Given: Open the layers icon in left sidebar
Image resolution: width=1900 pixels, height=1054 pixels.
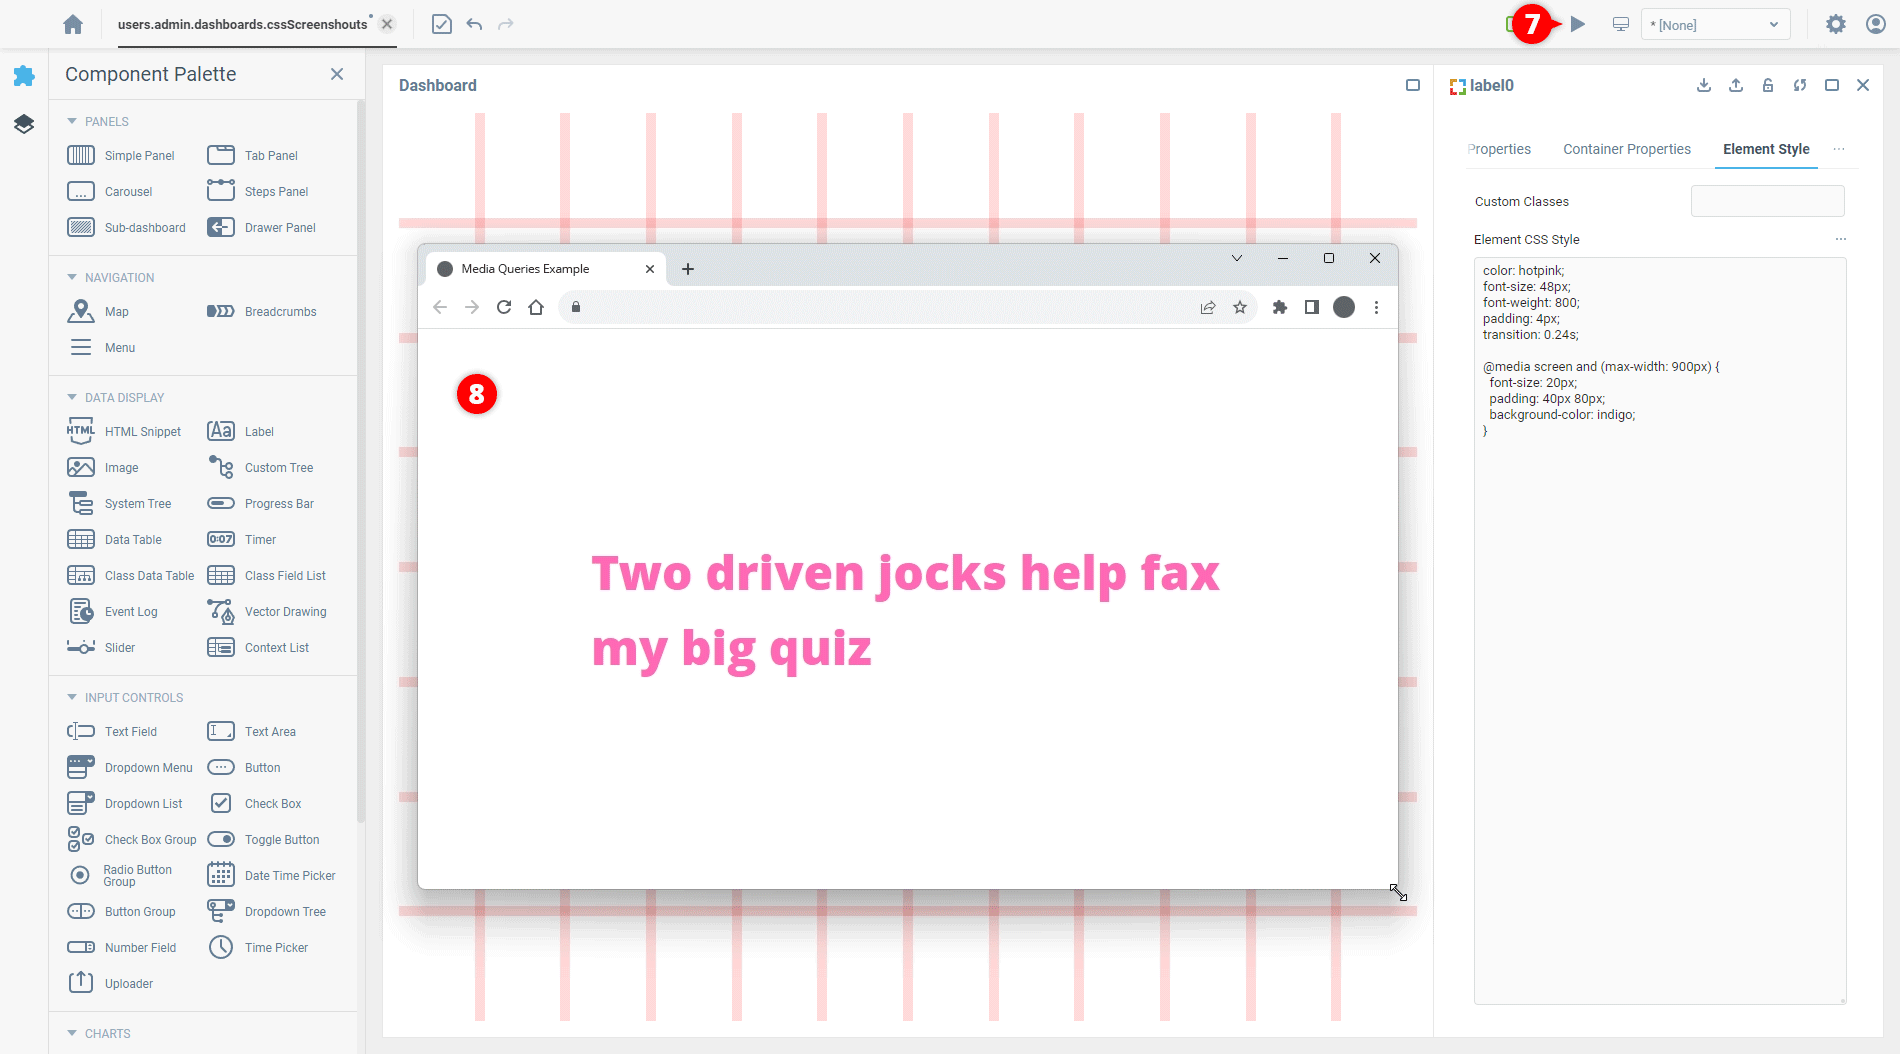Looking at the screenshot, I should pyautogui.click(x=24, y=123).
